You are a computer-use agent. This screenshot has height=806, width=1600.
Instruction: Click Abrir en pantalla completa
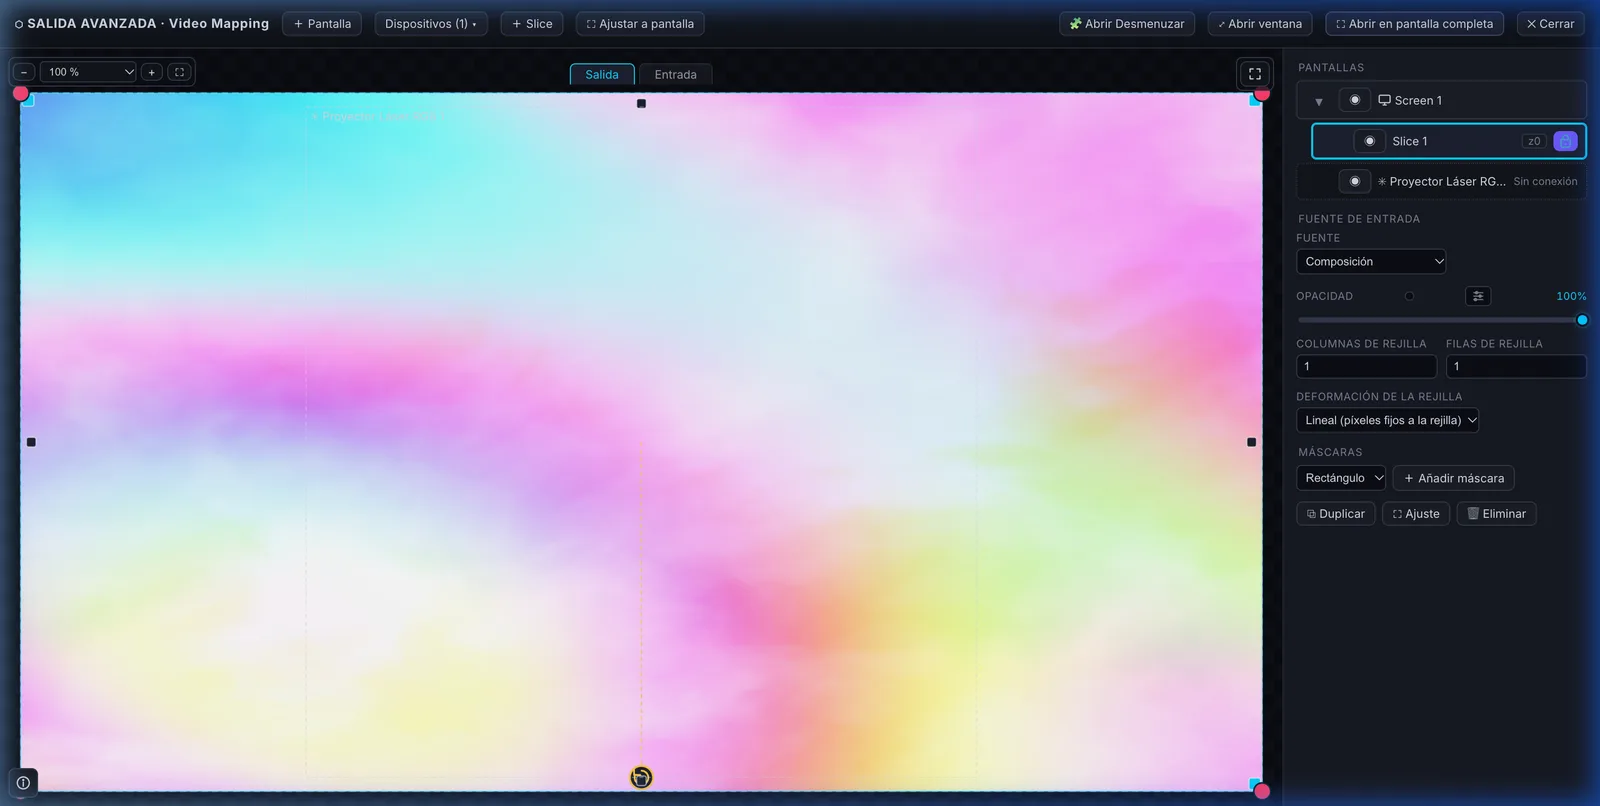point(1415,24)
